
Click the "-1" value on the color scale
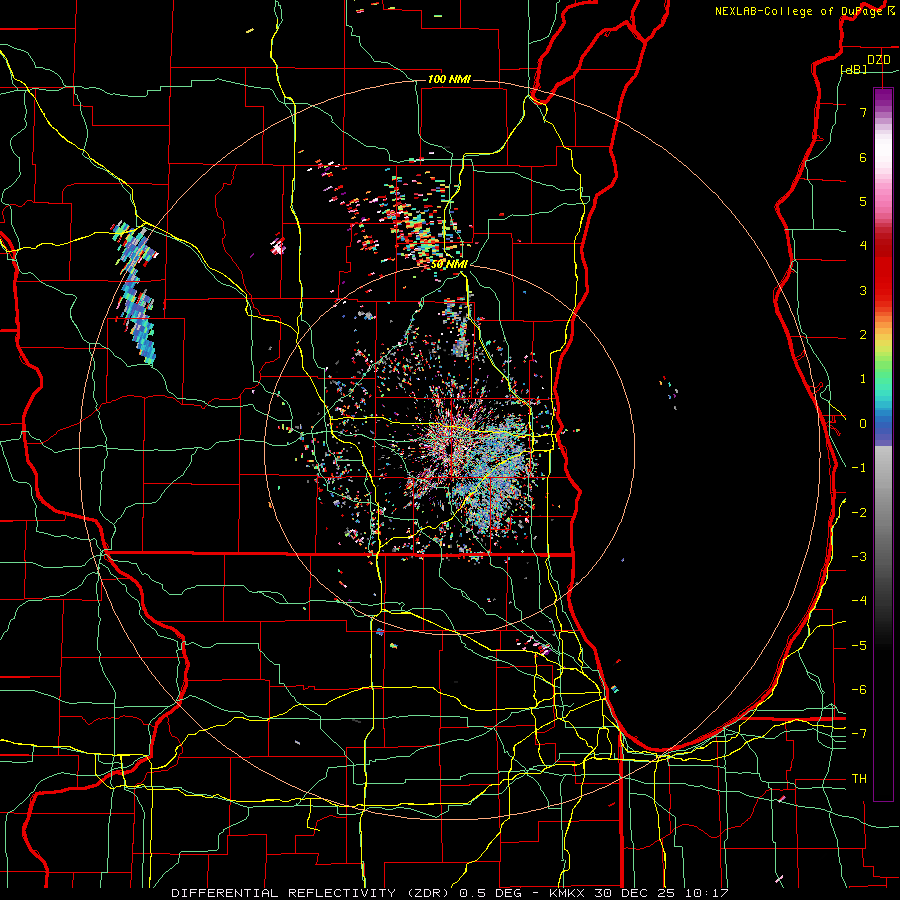(x=859, y=468)
